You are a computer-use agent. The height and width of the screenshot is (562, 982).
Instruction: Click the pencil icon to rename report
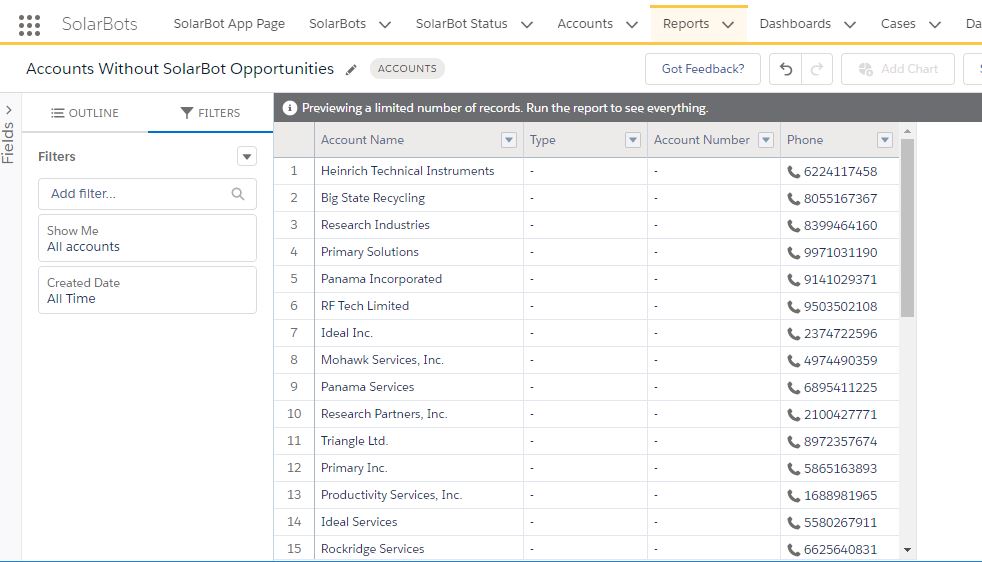tap(351, 70)
